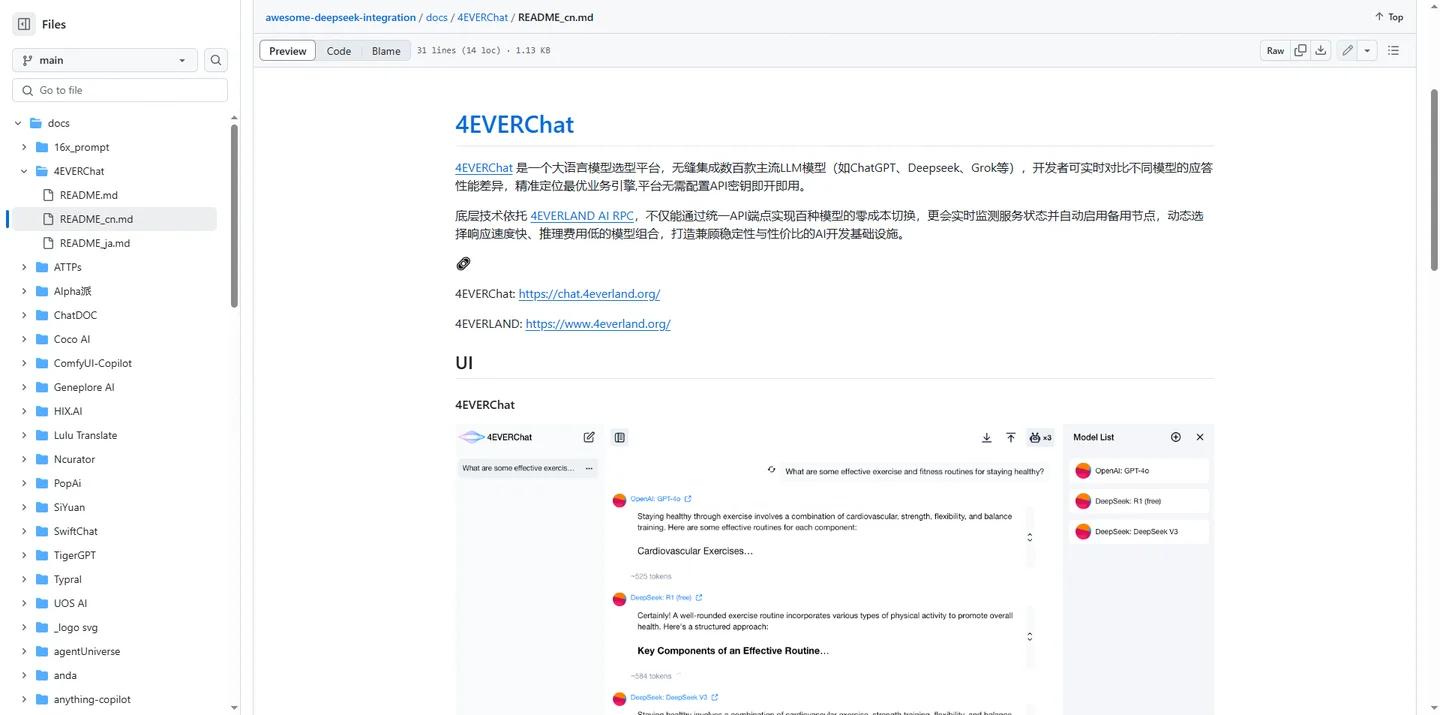The width and height of the screenshot is (1440, 715).
Task: Expand the 16x_prompt folder chevron
Action: click(24, 147)
